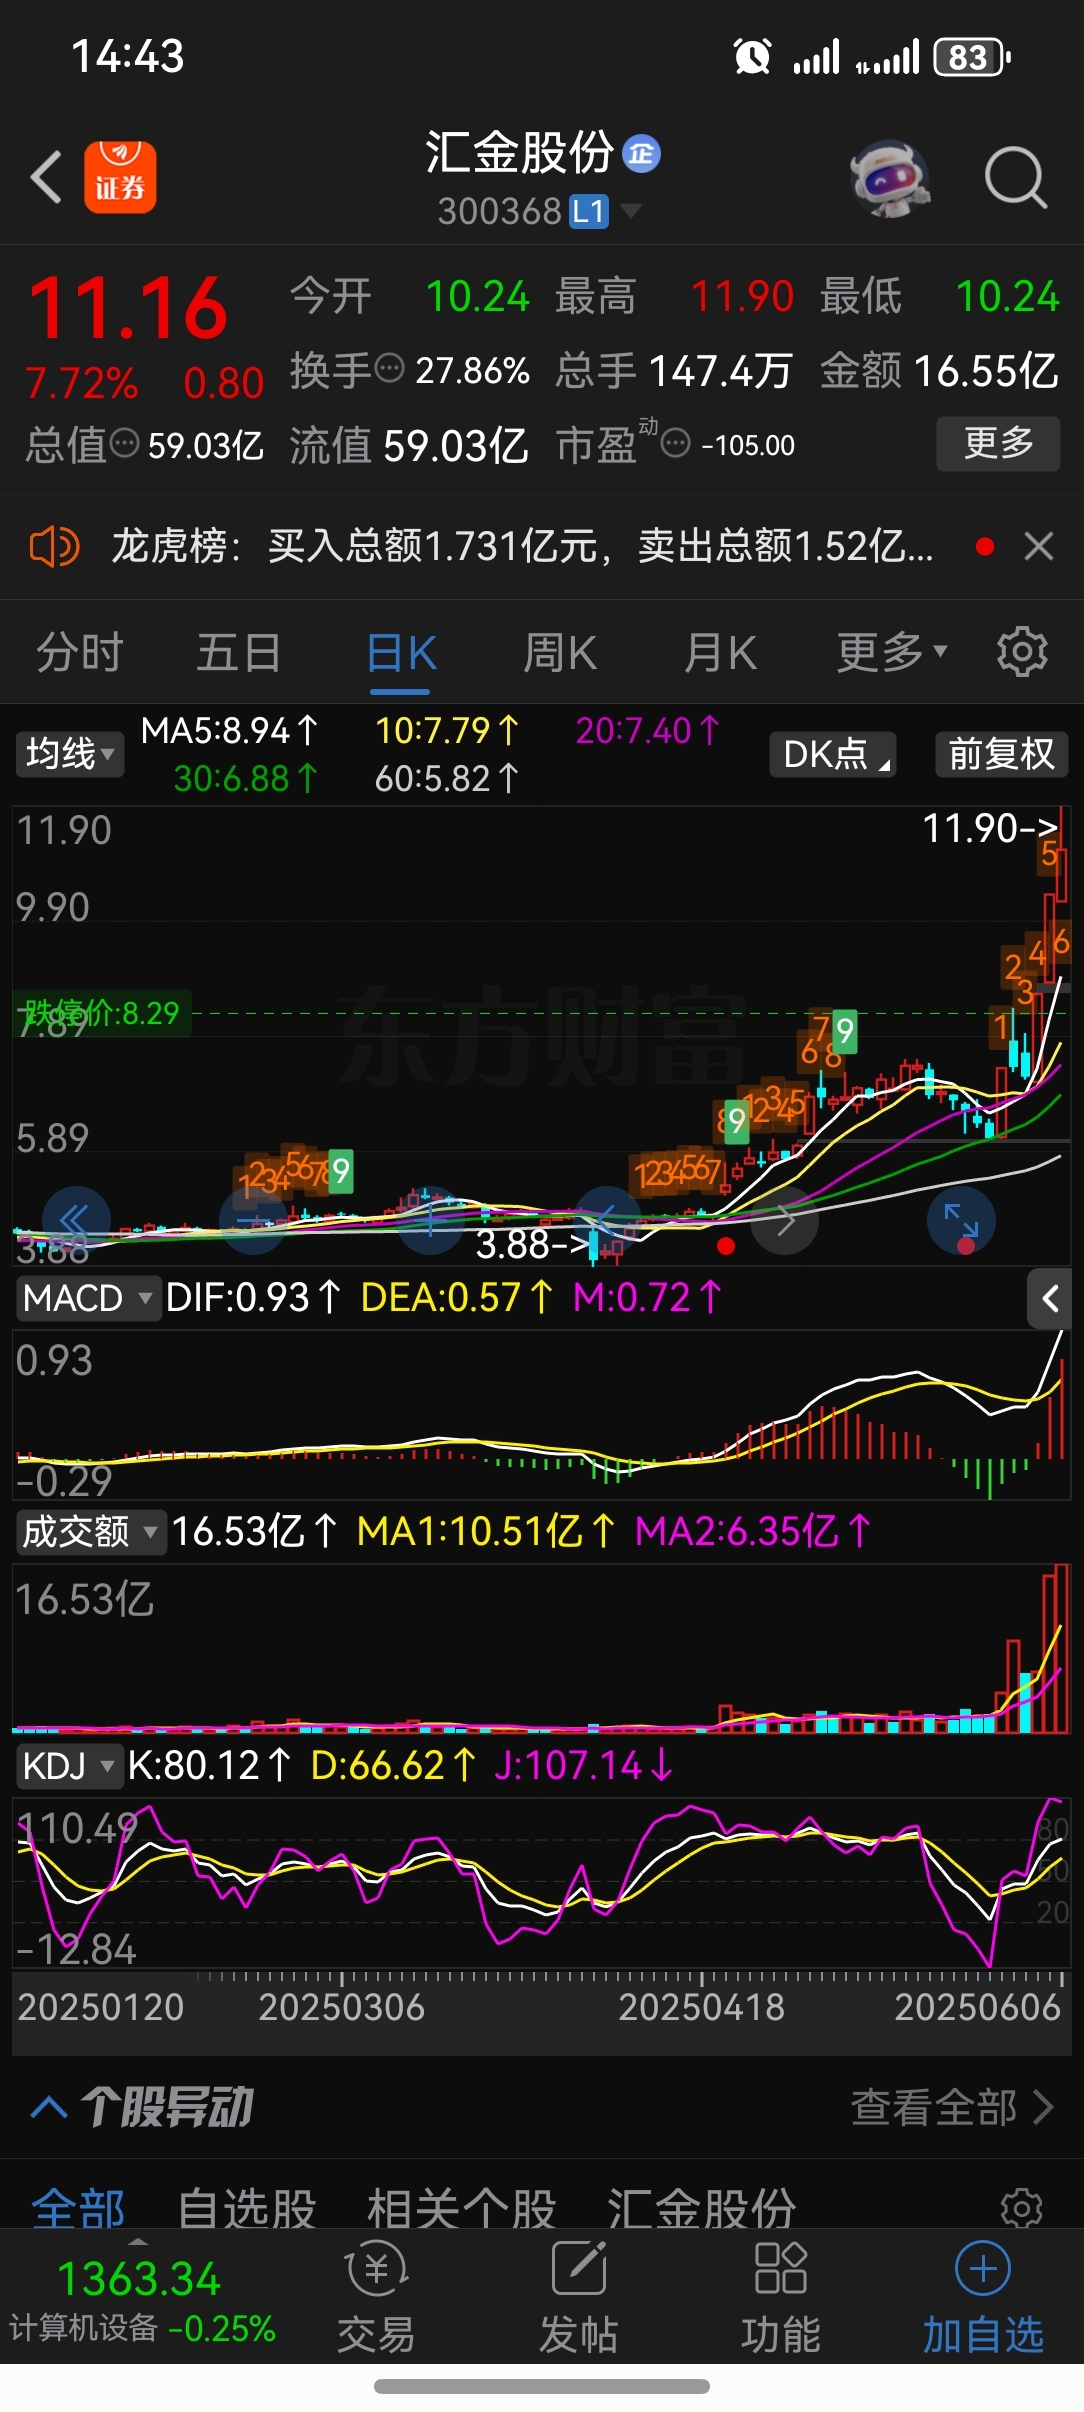Tap the search magnifier icon
Screen dimensions: 1084x2412
1015,178
